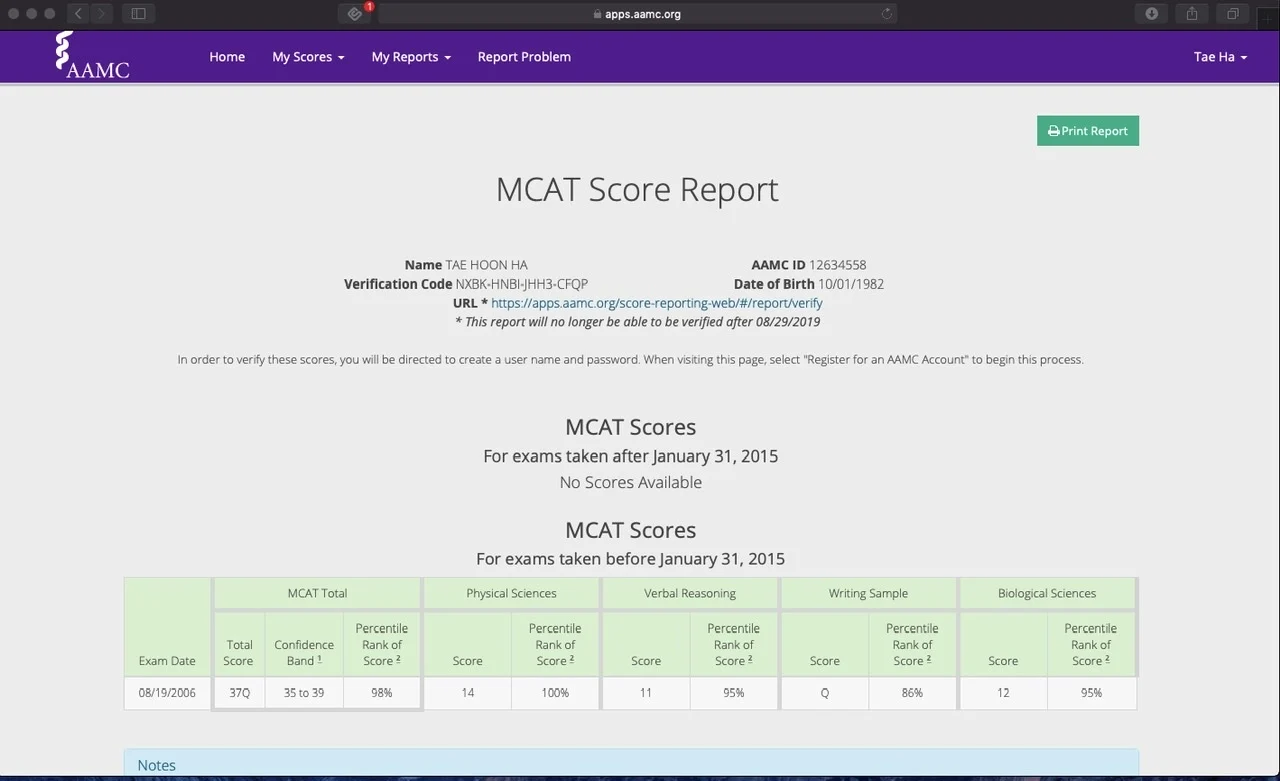The width and height of the screenshot is (1280, 781).
Task: Show all tabs overview icon
Action: pyautogui.click(x=1232, y=13)
